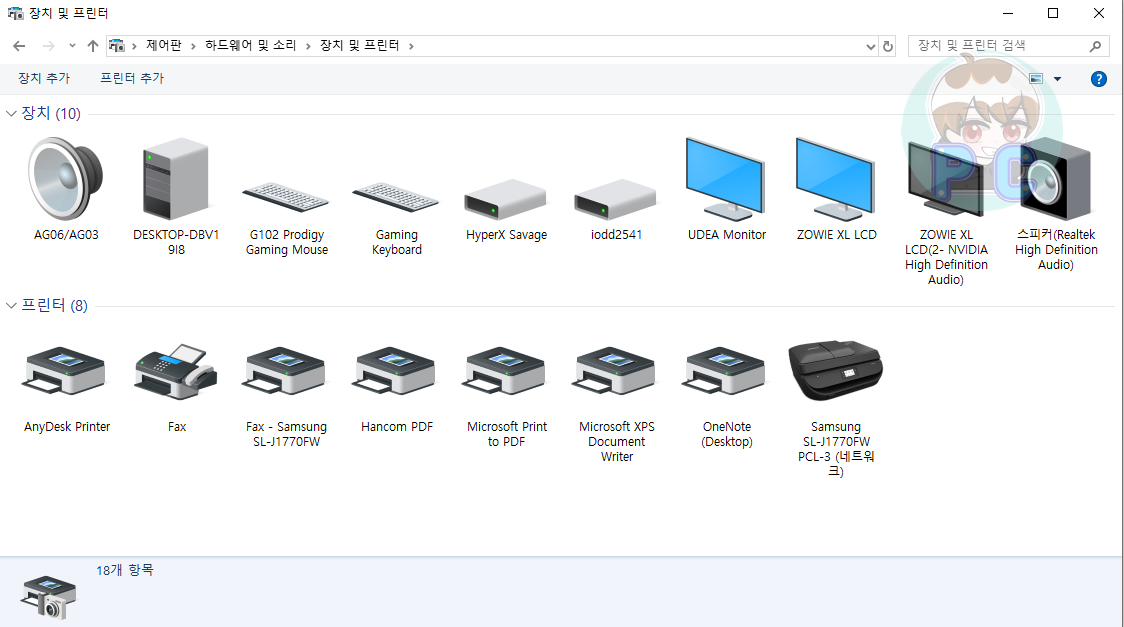The height and width of the screenshot is (627, 1124).
Task: Click the details pane printer camera thumbnail
Action: [x=48, y=596]
